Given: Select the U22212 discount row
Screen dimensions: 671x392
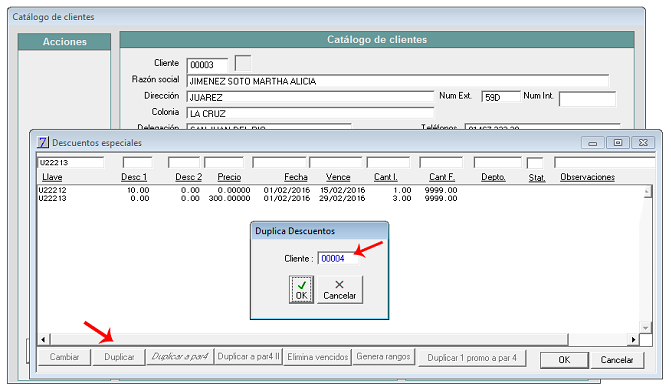Looking at the screenshot, I should point(248,190).
